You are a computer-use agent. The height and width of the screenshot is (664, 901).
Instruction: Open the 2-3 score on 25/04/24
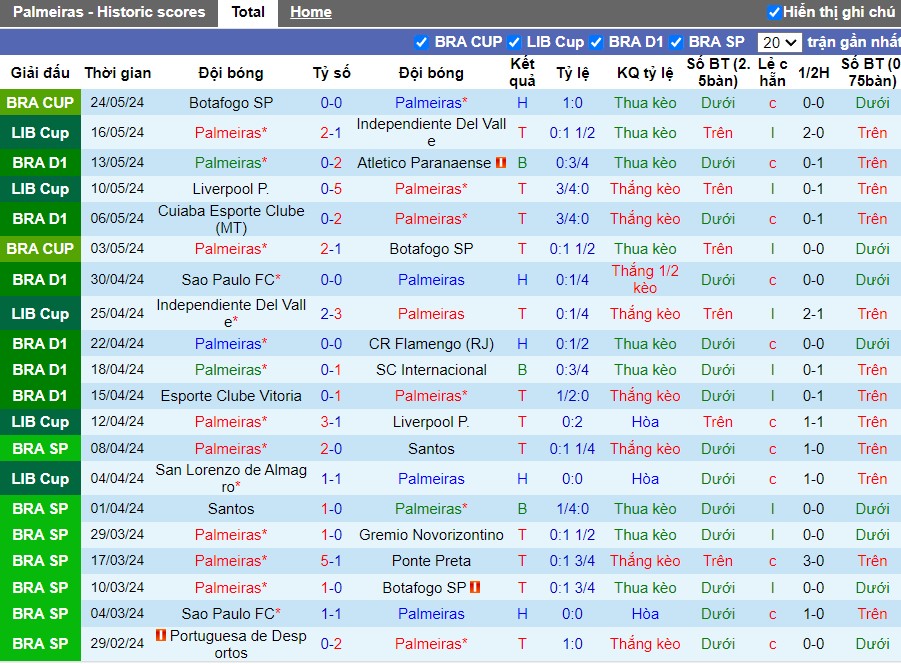[x=332, y=314]
